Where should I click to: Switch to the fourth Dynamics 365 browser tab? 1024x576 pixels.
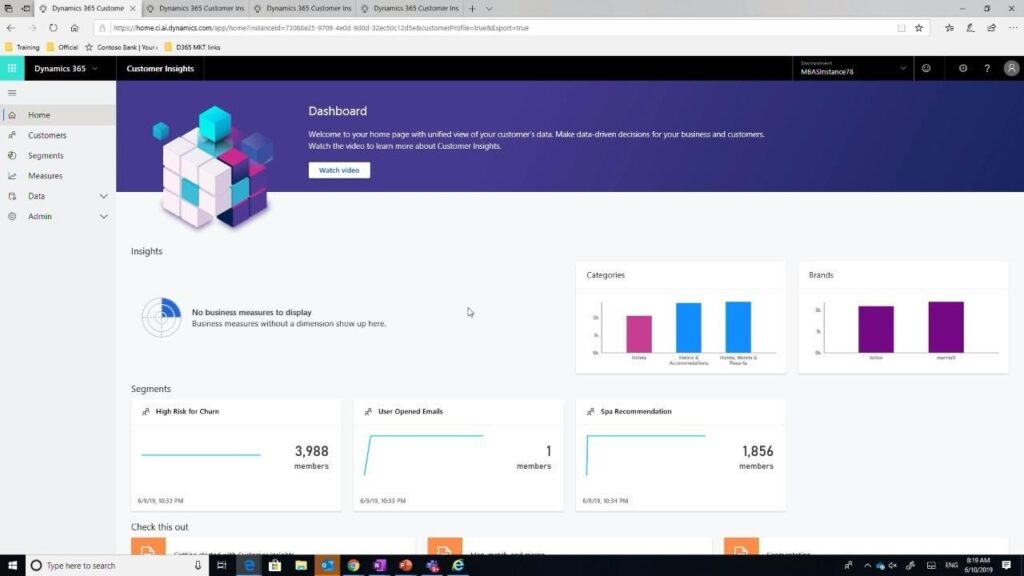[410, 8]
